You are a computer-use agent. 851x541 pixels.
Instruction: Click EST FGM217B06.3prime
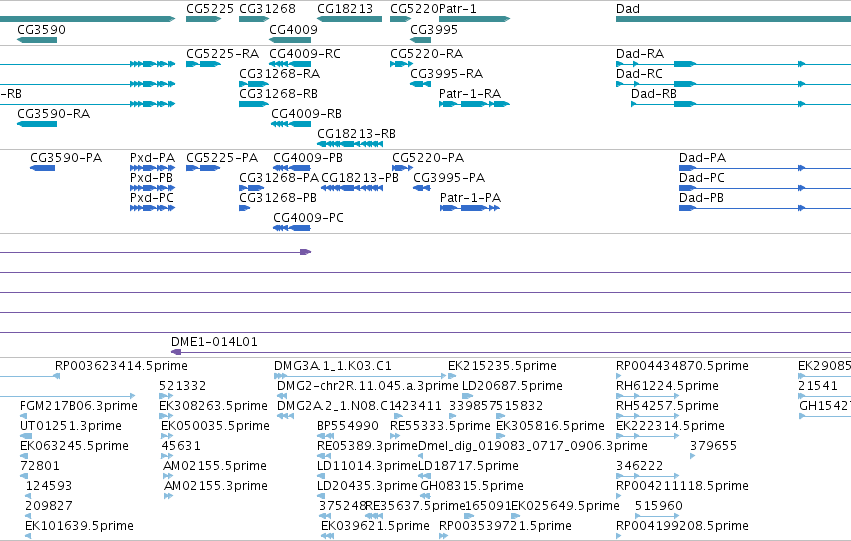tap(23, 416)
